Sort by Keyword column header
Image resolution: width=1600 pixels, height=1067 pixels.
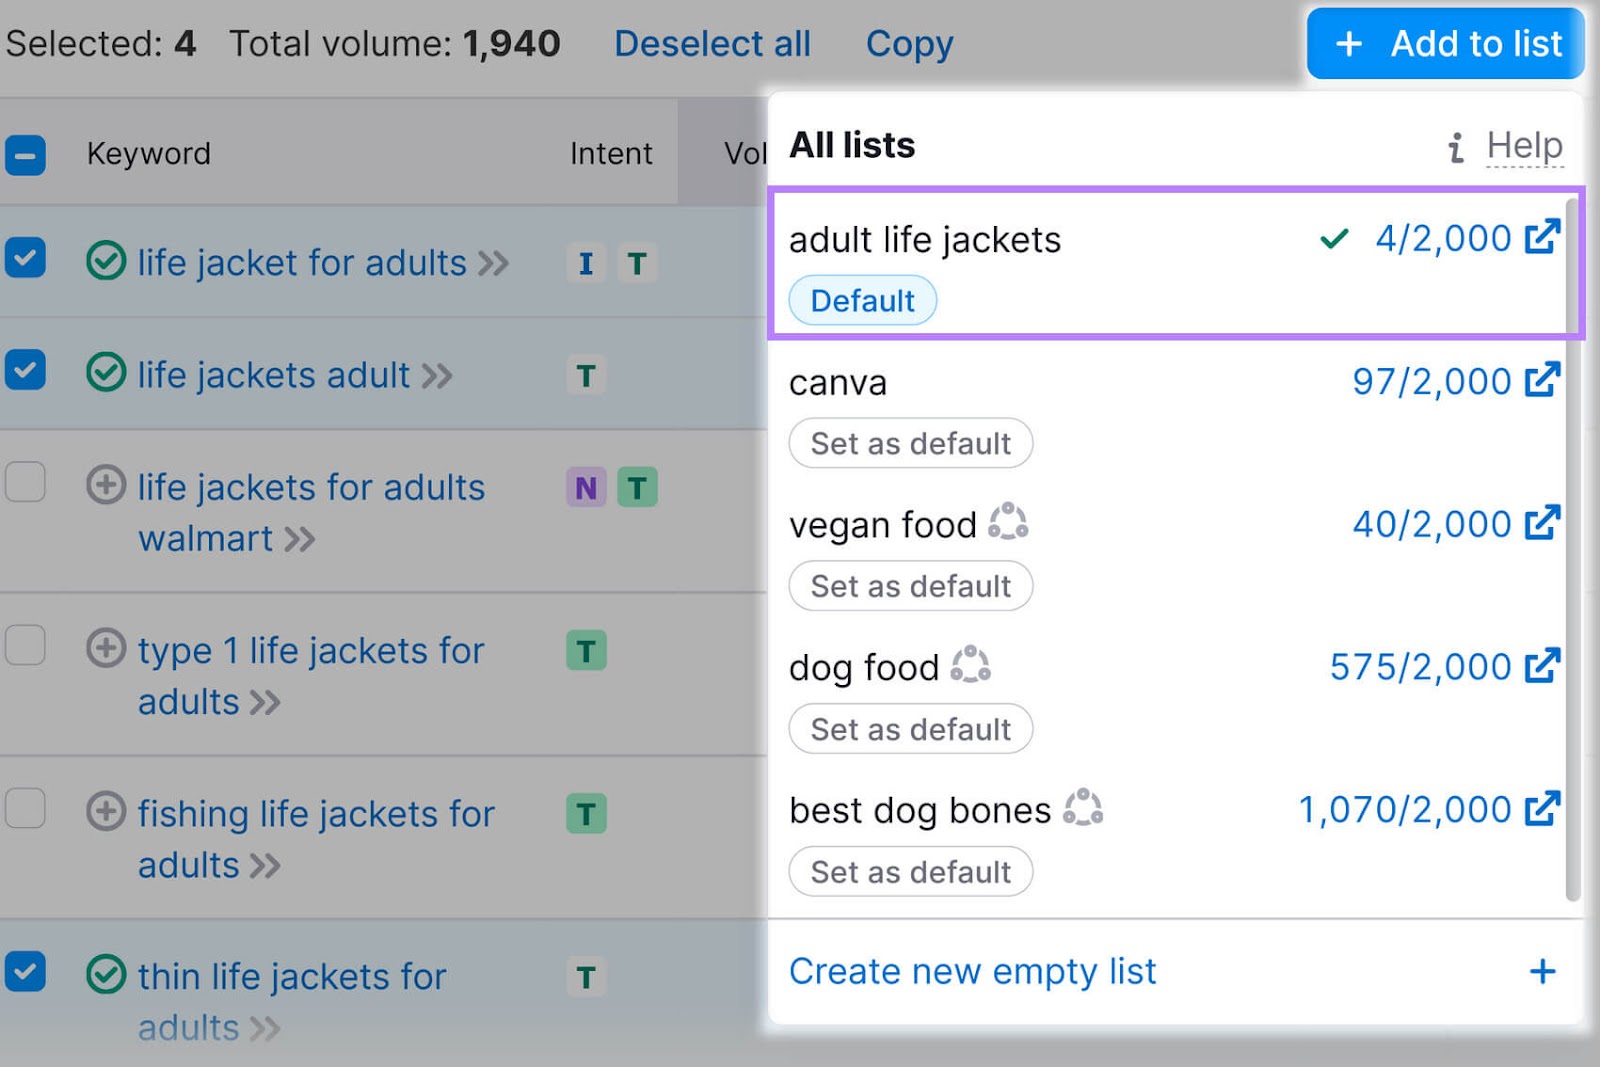pos(149,153)
